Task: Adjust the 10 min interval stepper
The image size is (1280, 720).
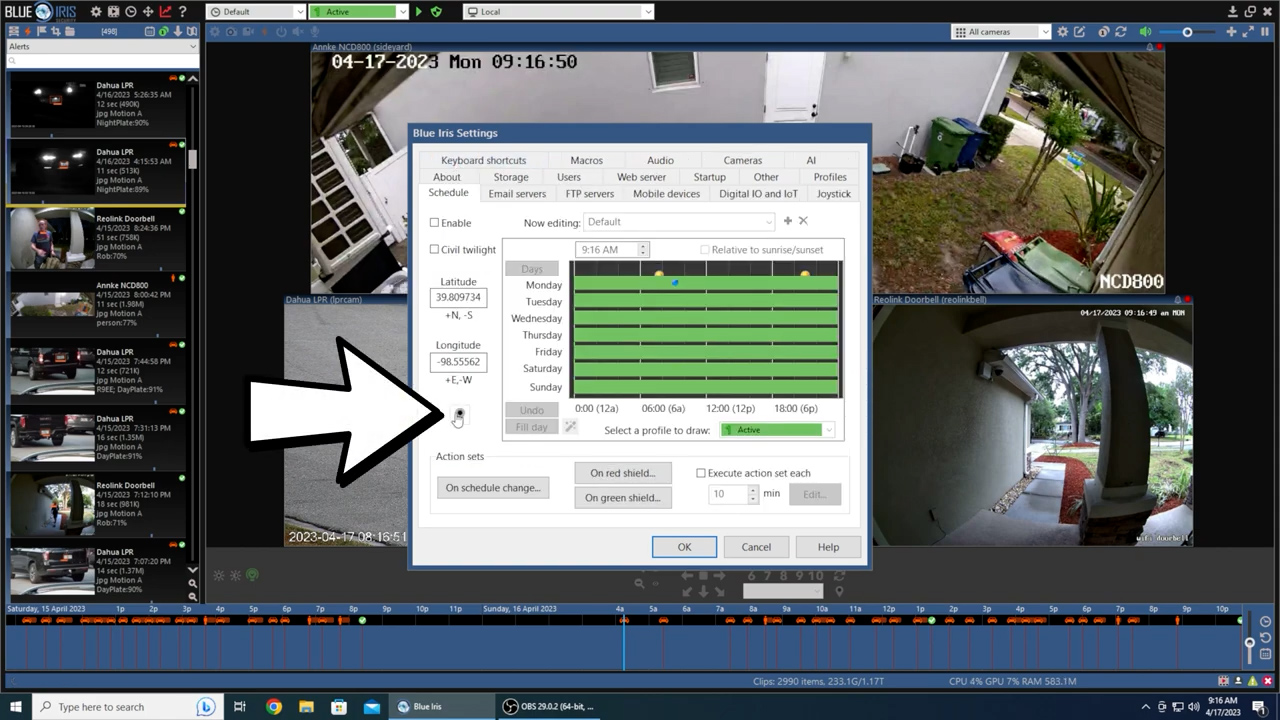Action: [x=753, y=494]
